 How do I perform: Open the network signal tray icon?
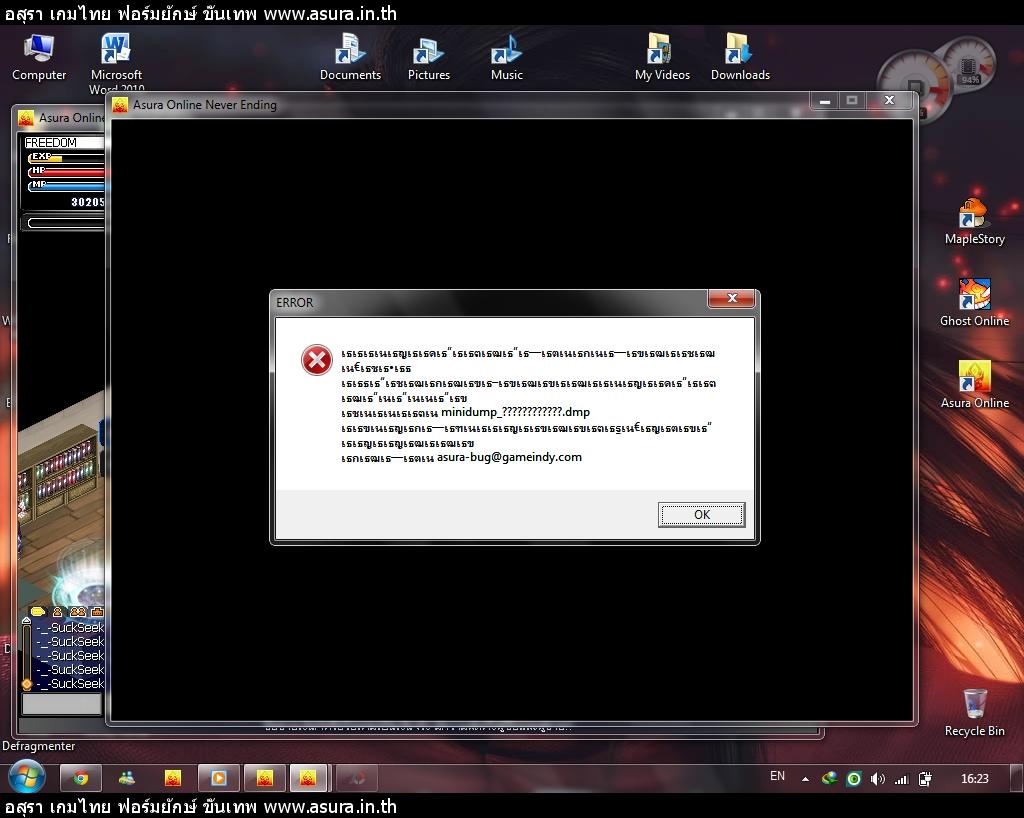902,779
